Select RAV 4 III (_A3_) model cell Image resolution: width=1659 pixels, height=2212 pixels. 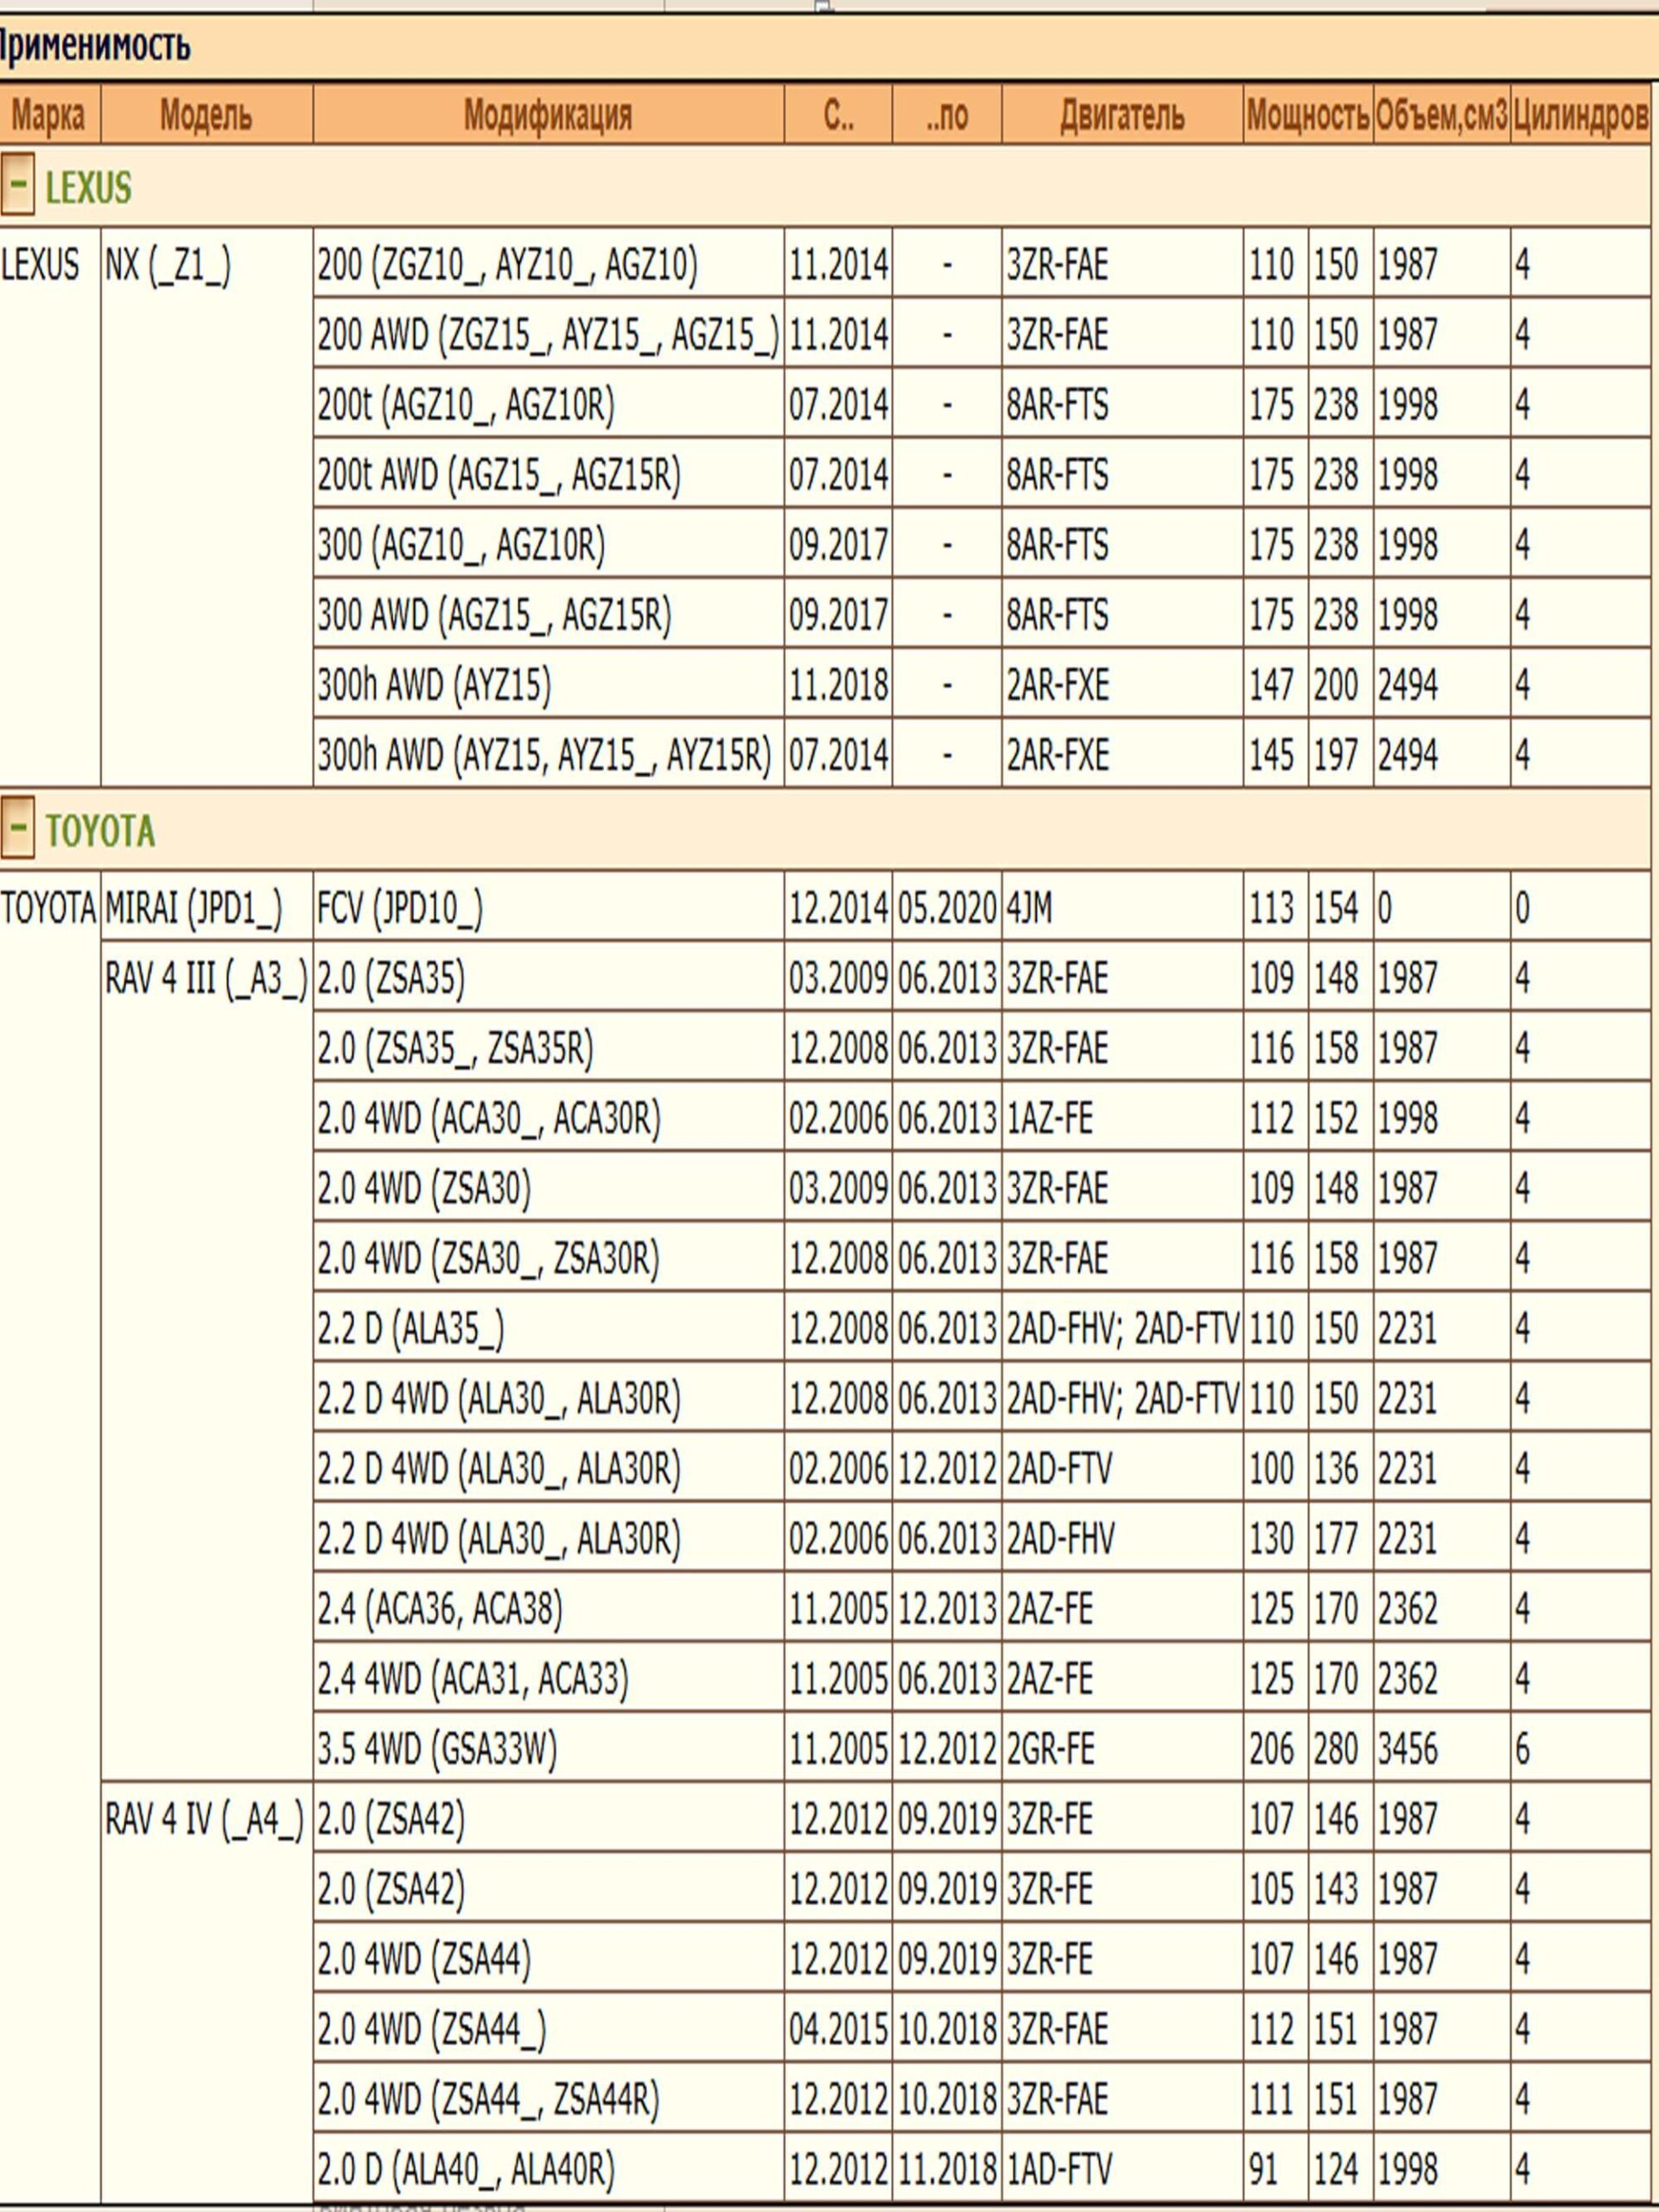pyautogui.click(x=206, y=978)
